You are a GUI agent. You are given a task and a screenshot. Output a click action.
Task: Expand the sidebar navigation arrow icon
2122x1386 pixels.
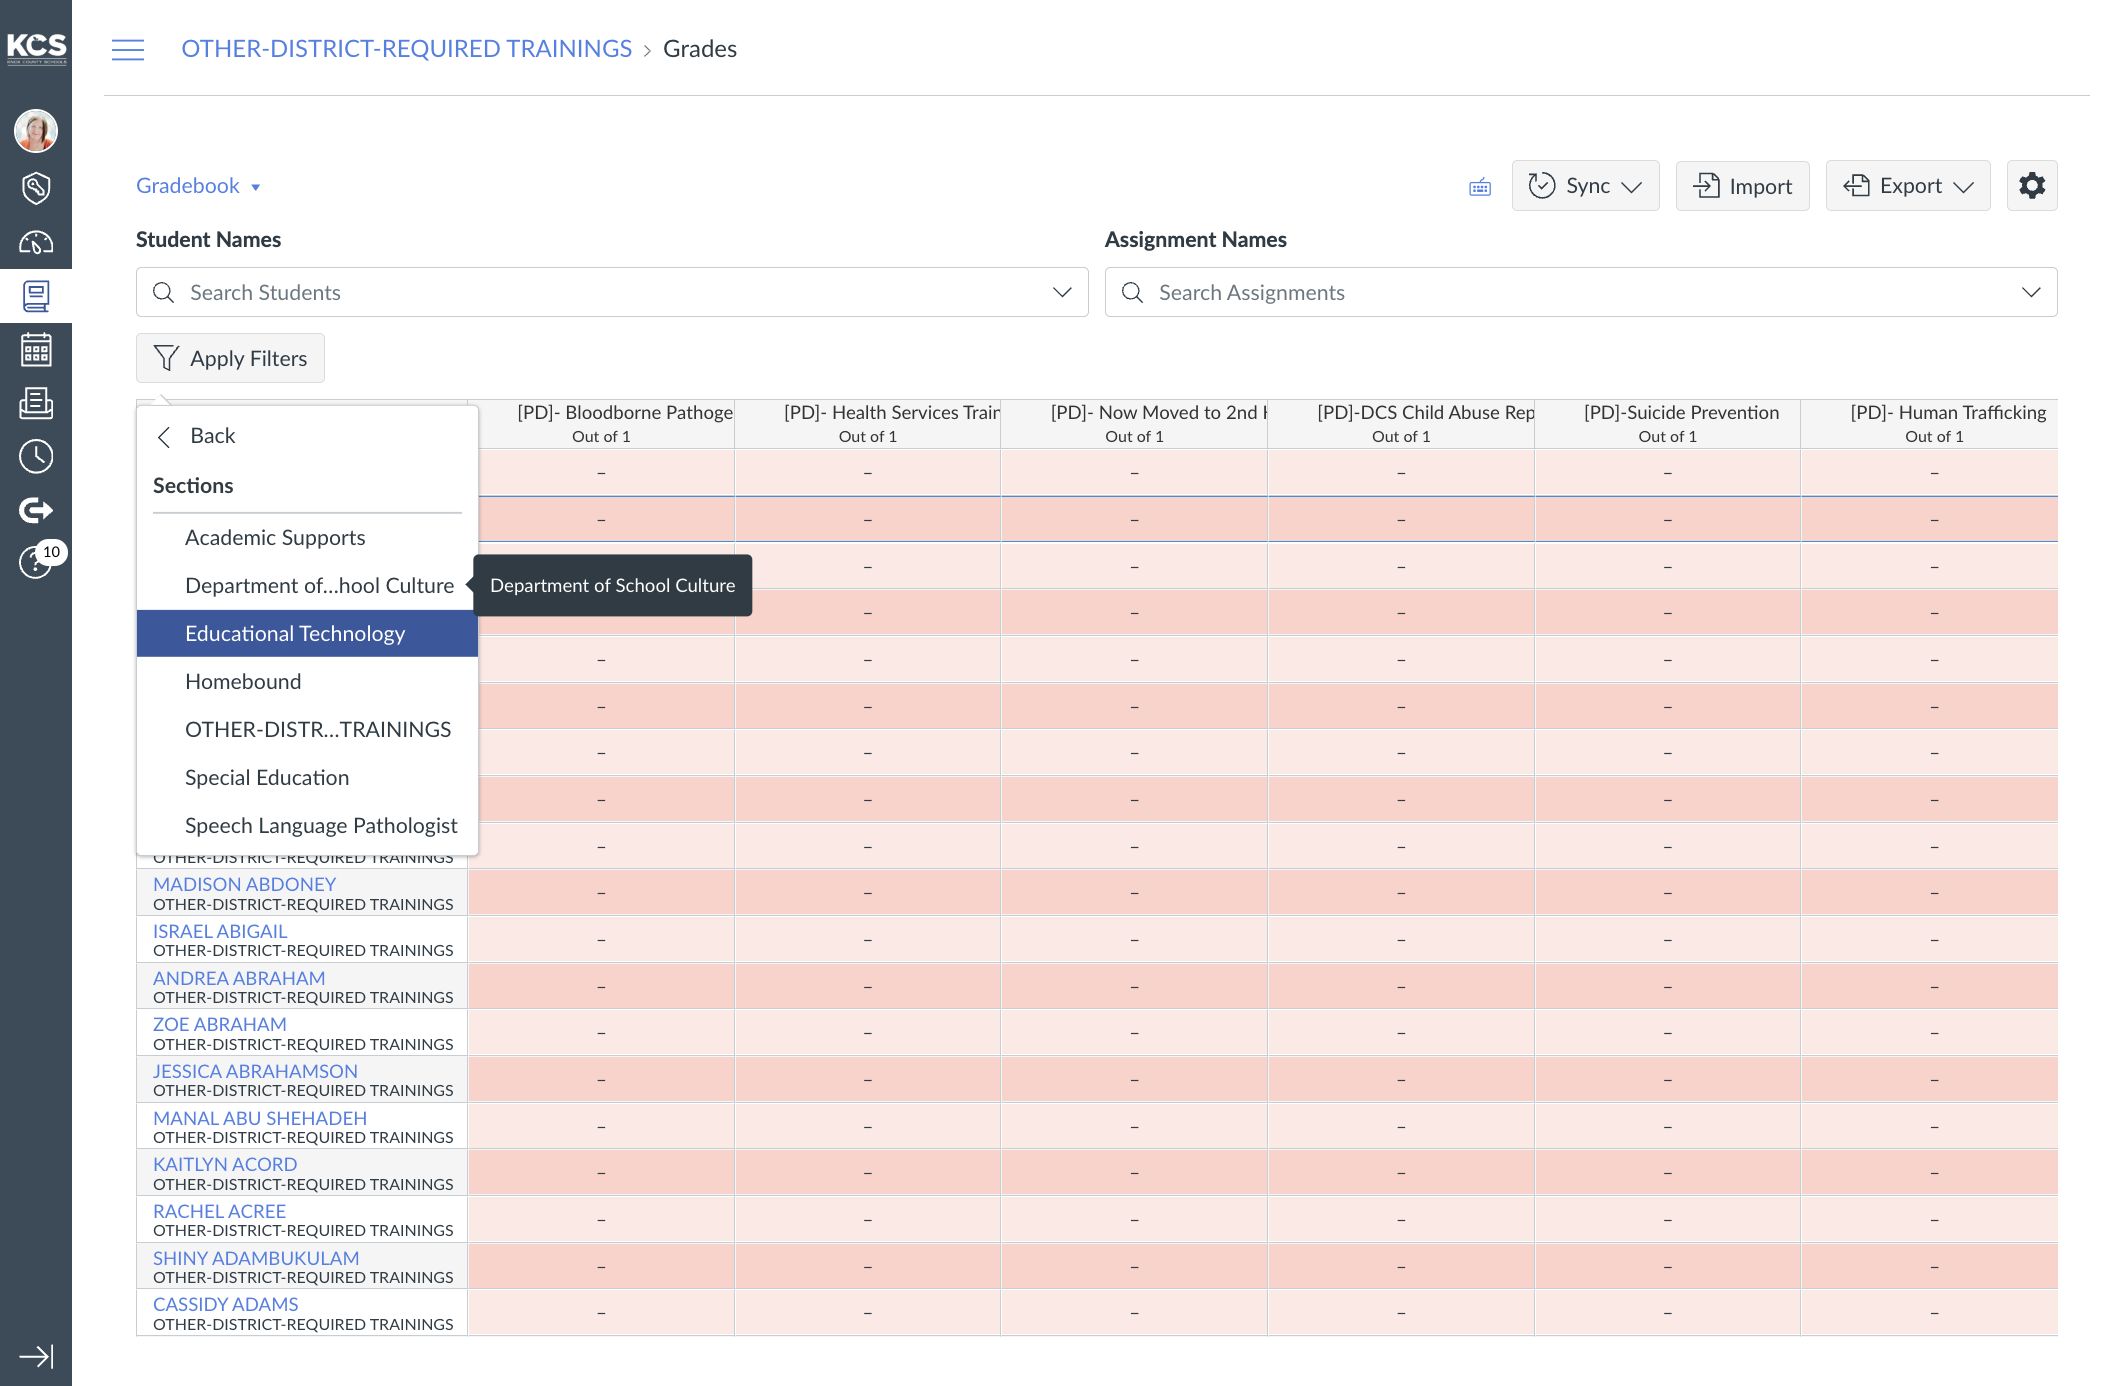(36, 1356)
